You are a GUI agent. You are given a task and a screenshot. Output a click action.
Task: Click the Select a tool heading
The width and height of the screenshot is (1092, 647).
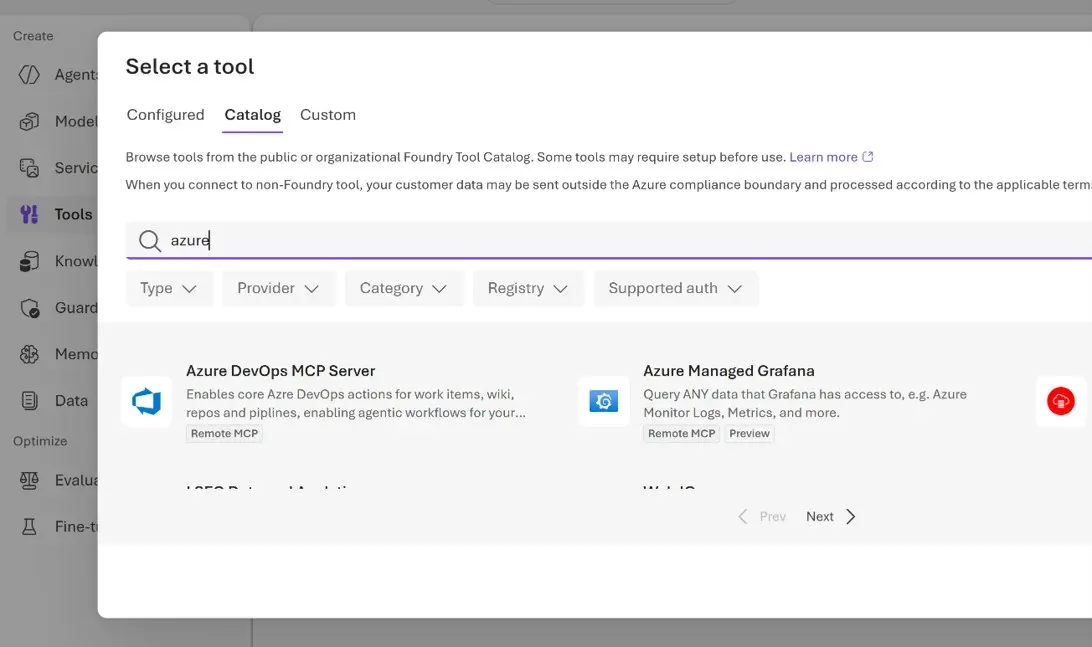pos(190,67)
